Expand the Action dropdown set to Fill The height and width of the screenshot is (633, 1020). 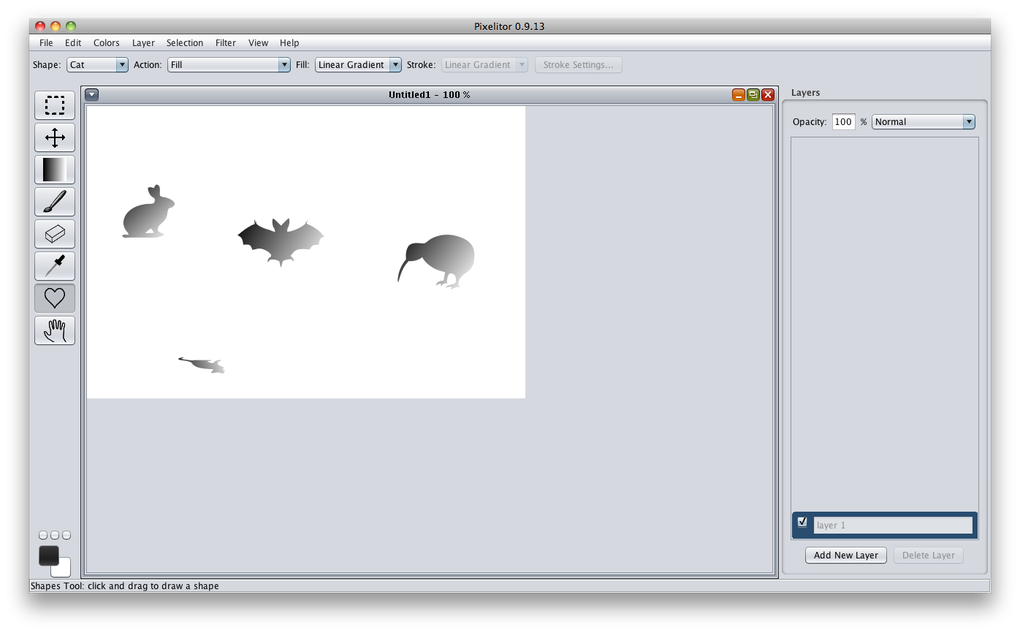(x=228, y=64)
